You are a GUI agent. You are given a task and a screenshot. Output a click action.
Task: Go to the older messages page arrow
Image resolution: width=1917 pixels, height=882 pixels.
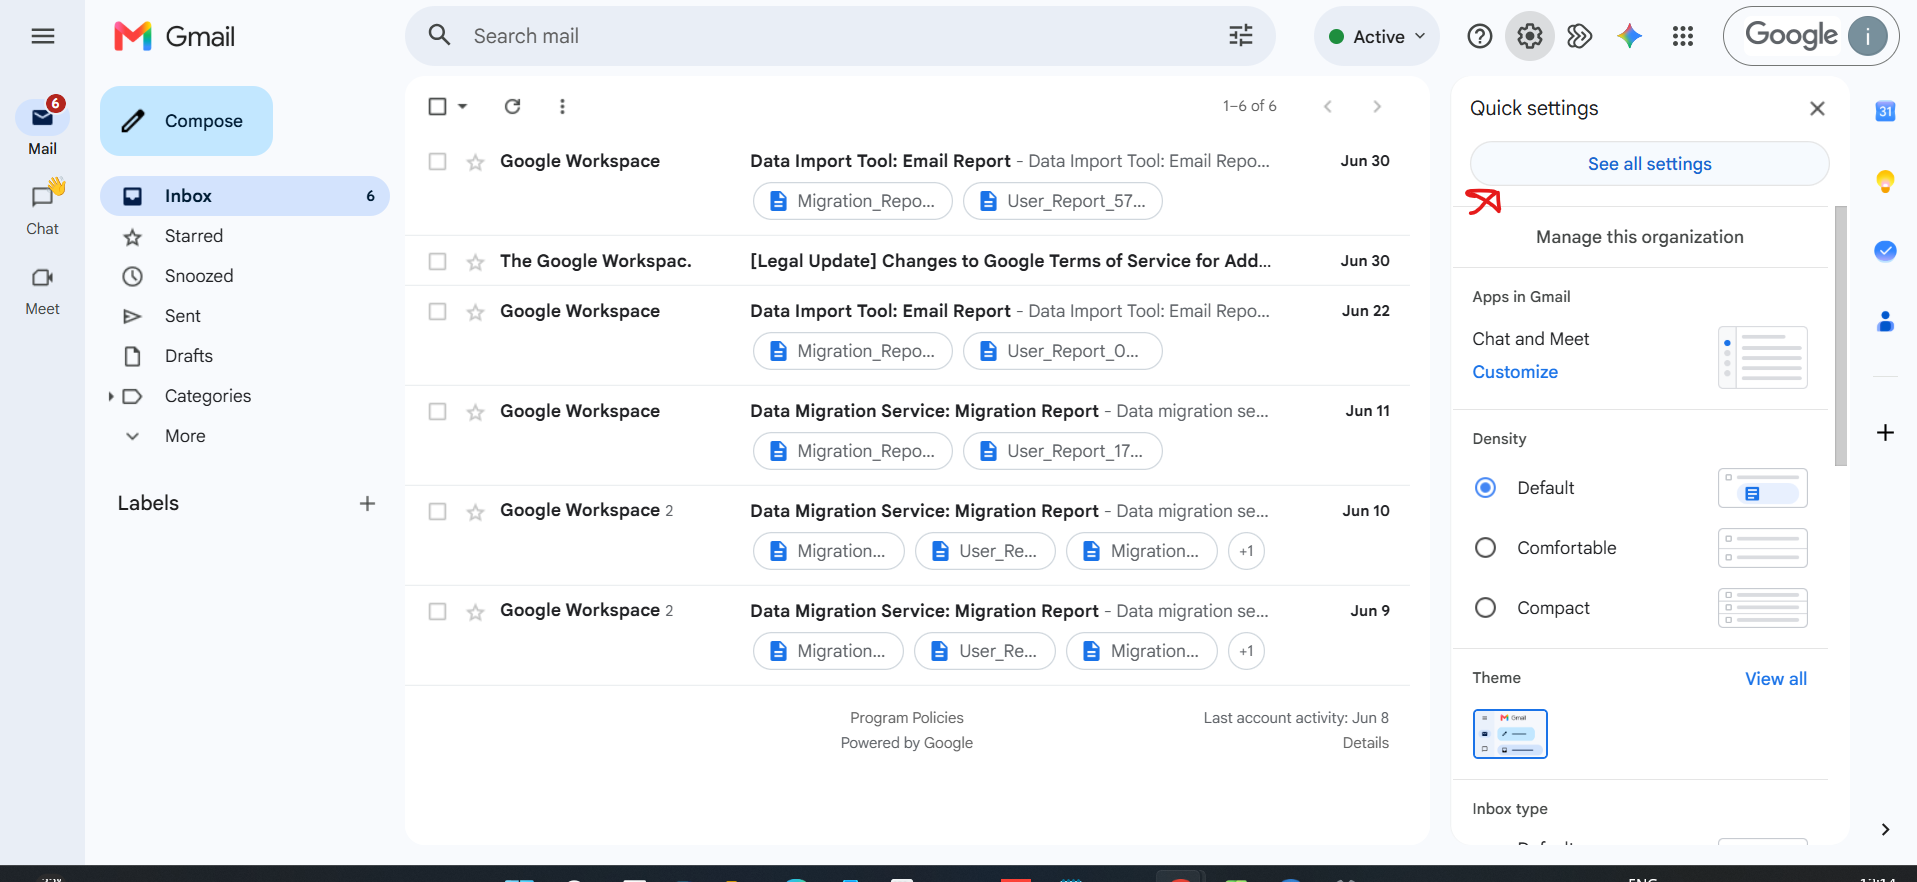tap(1377, 106)
